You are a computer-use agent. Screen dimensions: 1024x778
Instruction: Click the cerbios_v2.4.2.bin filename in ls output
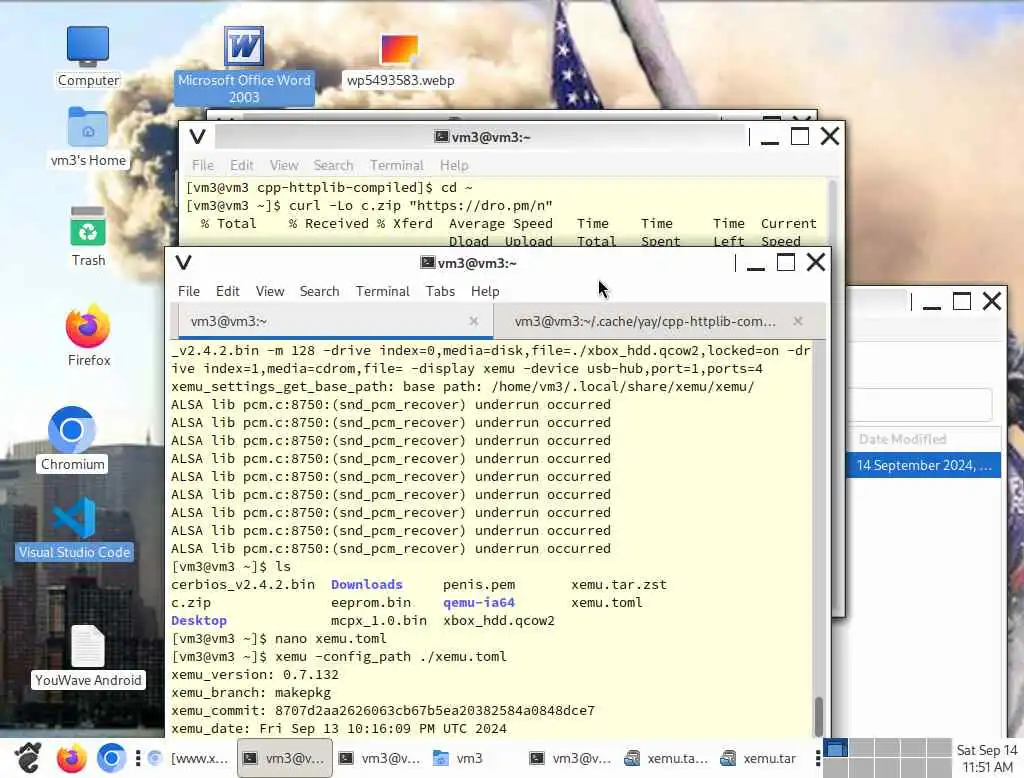[243, 585]
